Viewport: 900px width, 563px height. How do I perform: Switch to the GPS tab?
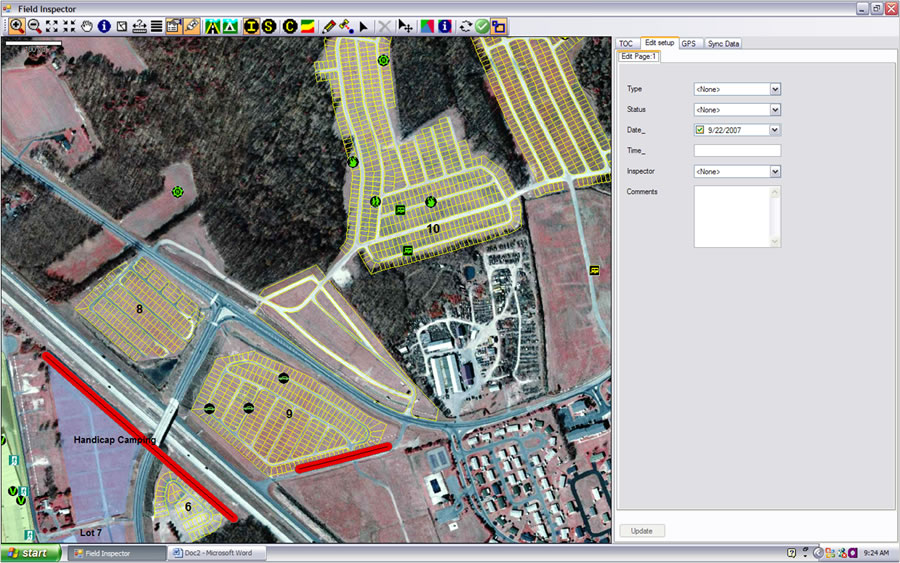689,44
